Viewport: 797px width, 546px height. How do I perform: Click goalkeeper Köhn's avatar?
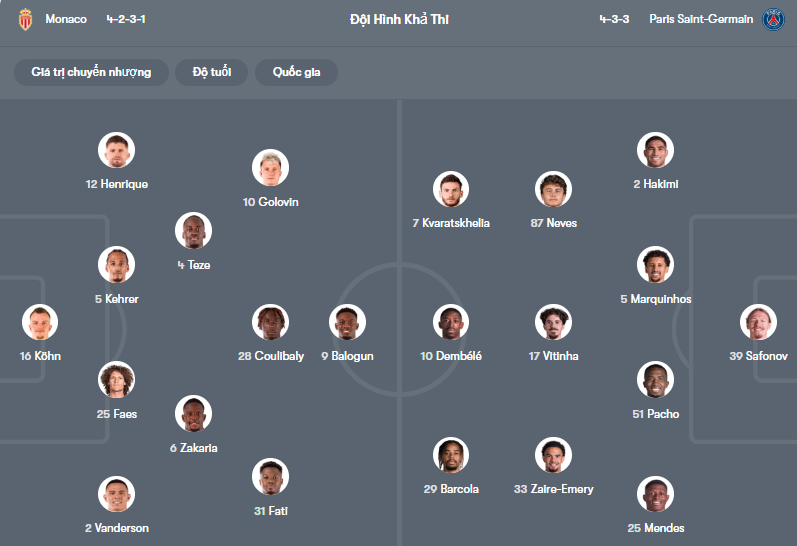[40, 323]
